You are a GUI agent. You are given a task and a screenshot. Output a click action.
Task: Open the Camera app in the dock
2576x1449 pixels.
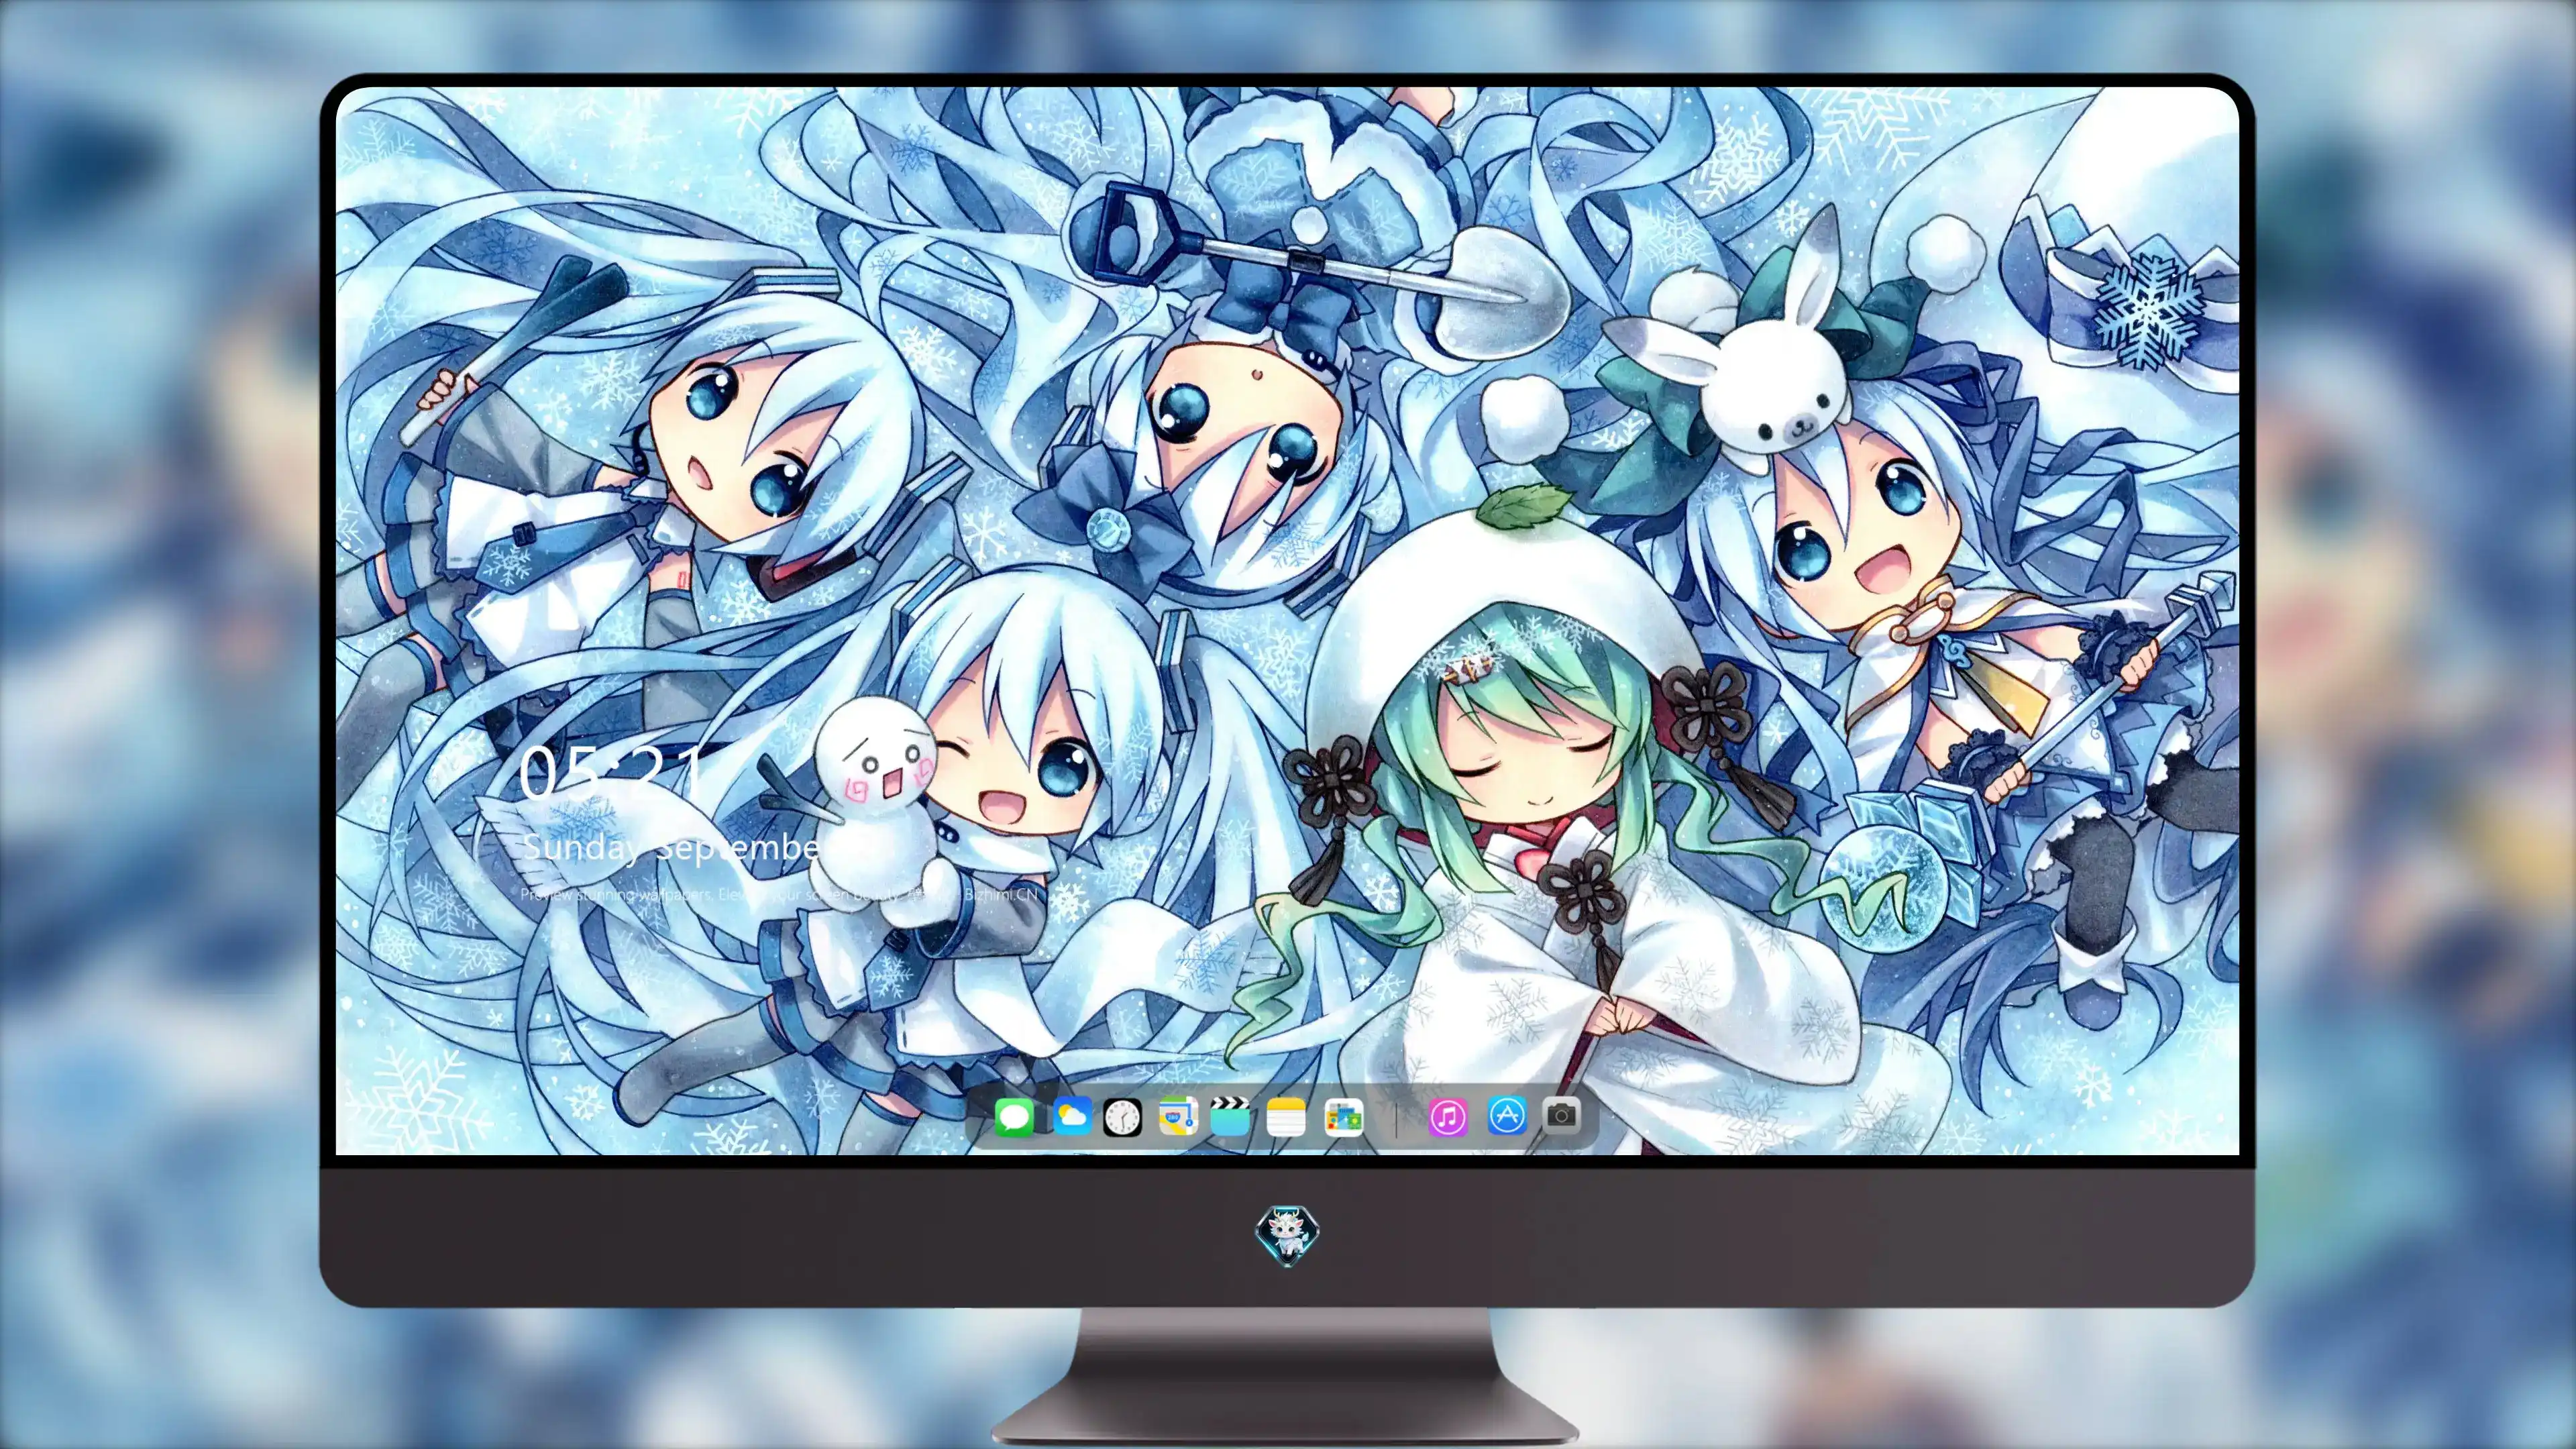[x=1561, y=1114]
